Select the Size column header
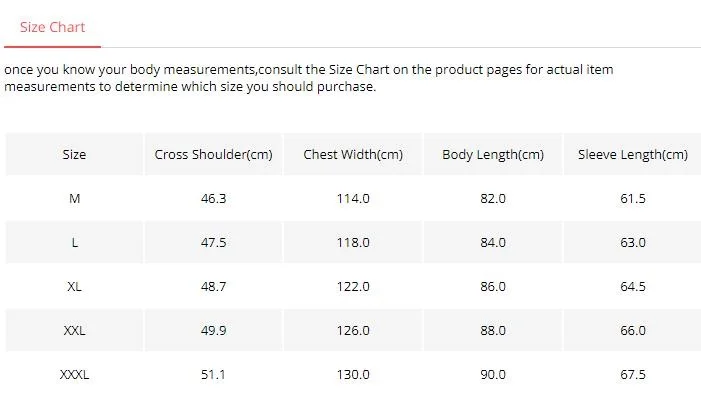The image size is (701, 397). pyautogui.click(x=74, y=155)
